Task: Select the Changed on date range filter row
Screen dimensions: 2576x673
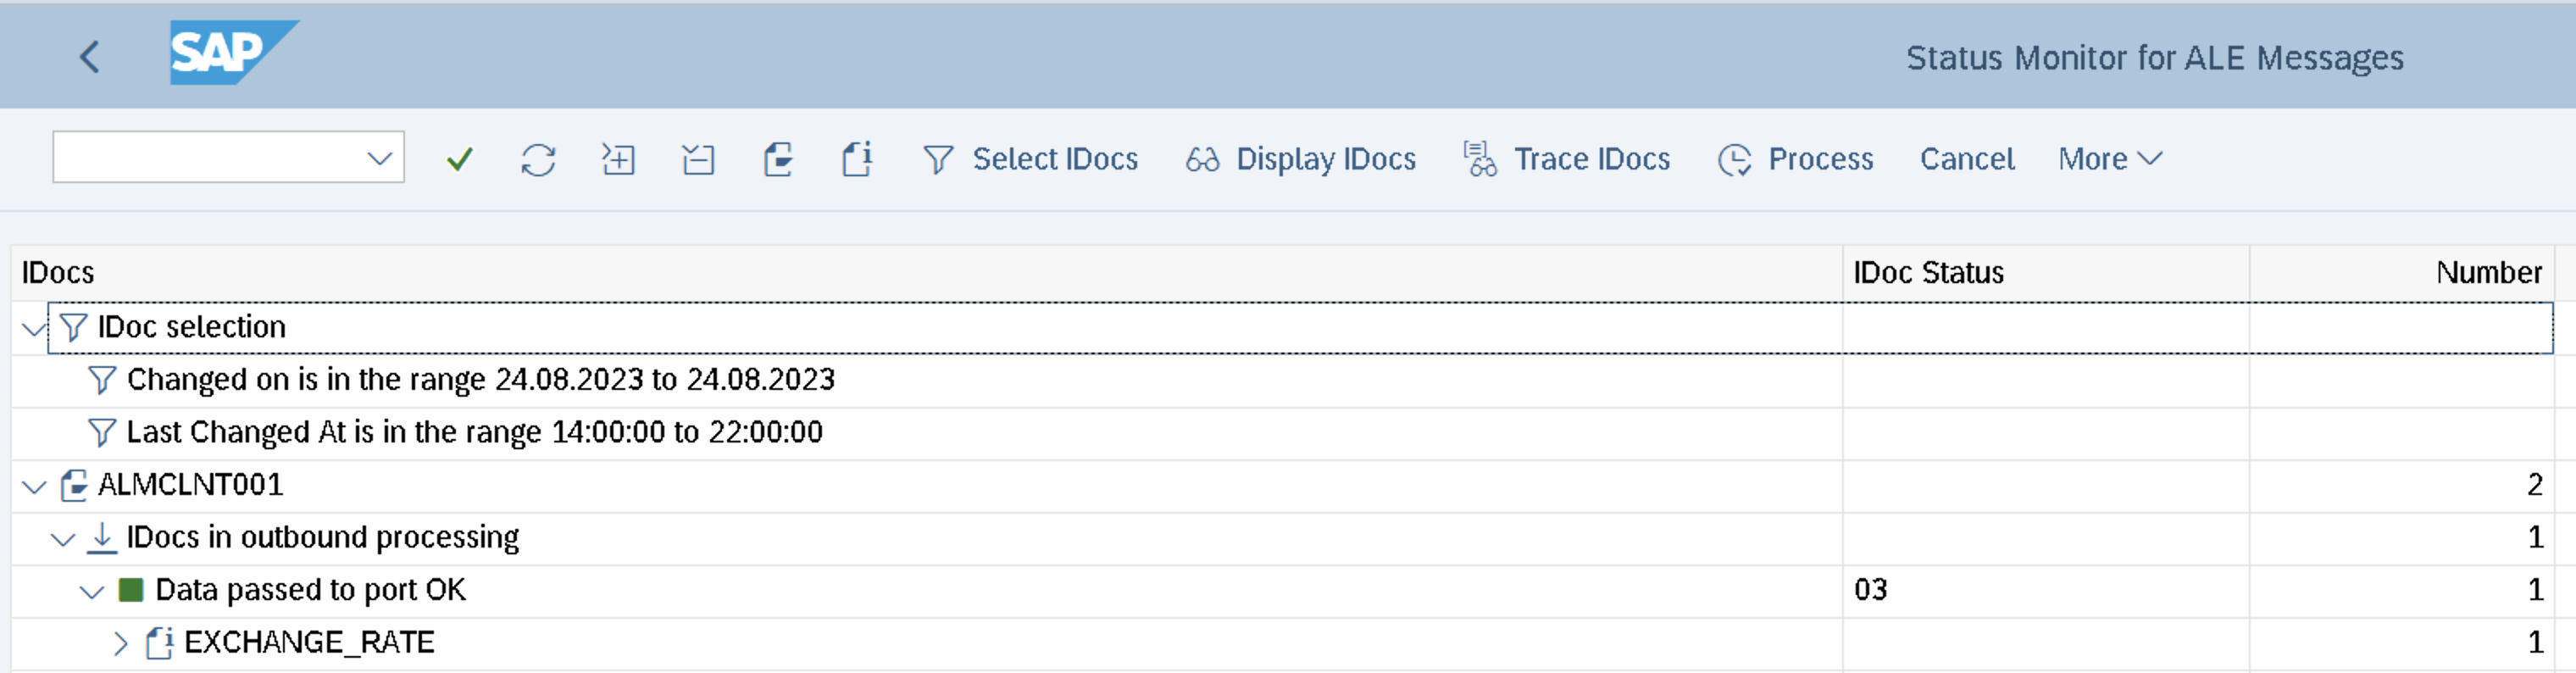Action: 480,380
